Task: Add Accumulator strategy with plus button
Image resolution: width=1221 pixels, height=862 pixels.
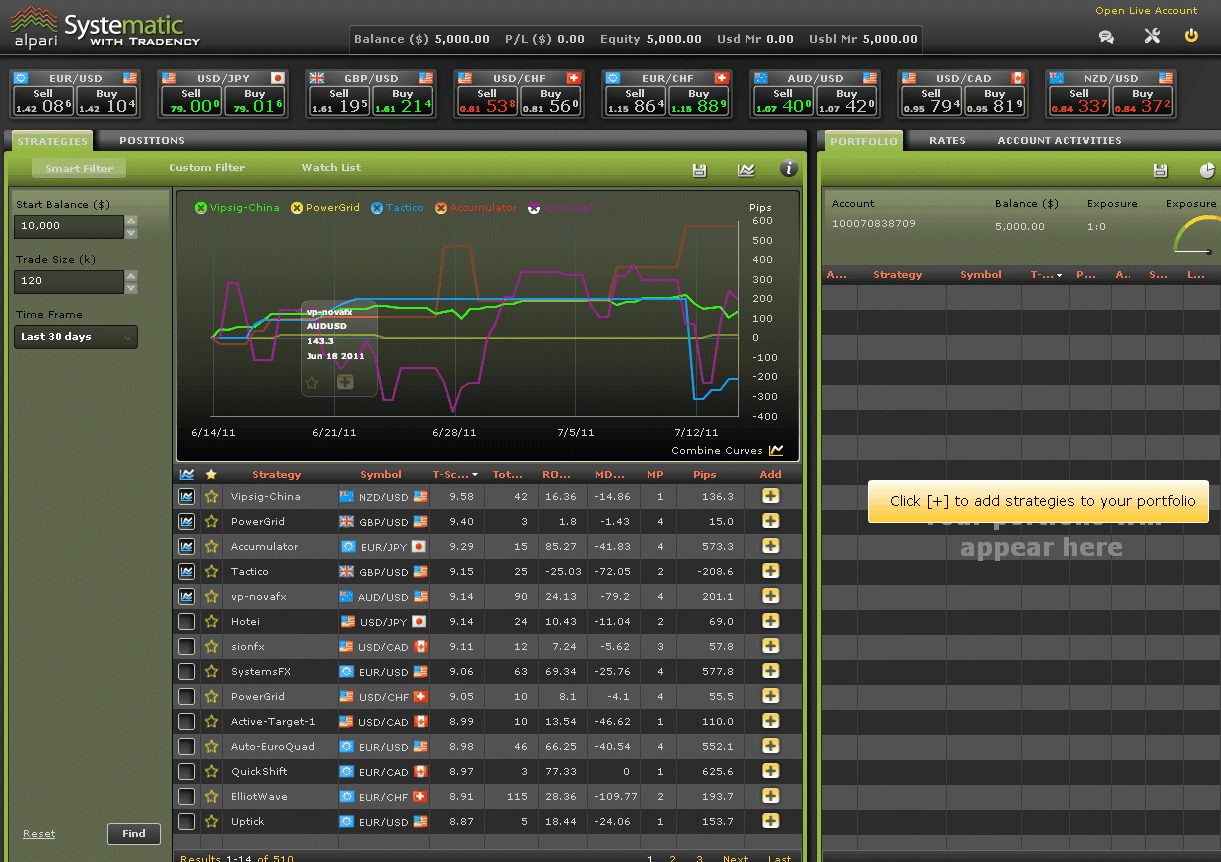Action: [x=770, y=546]
